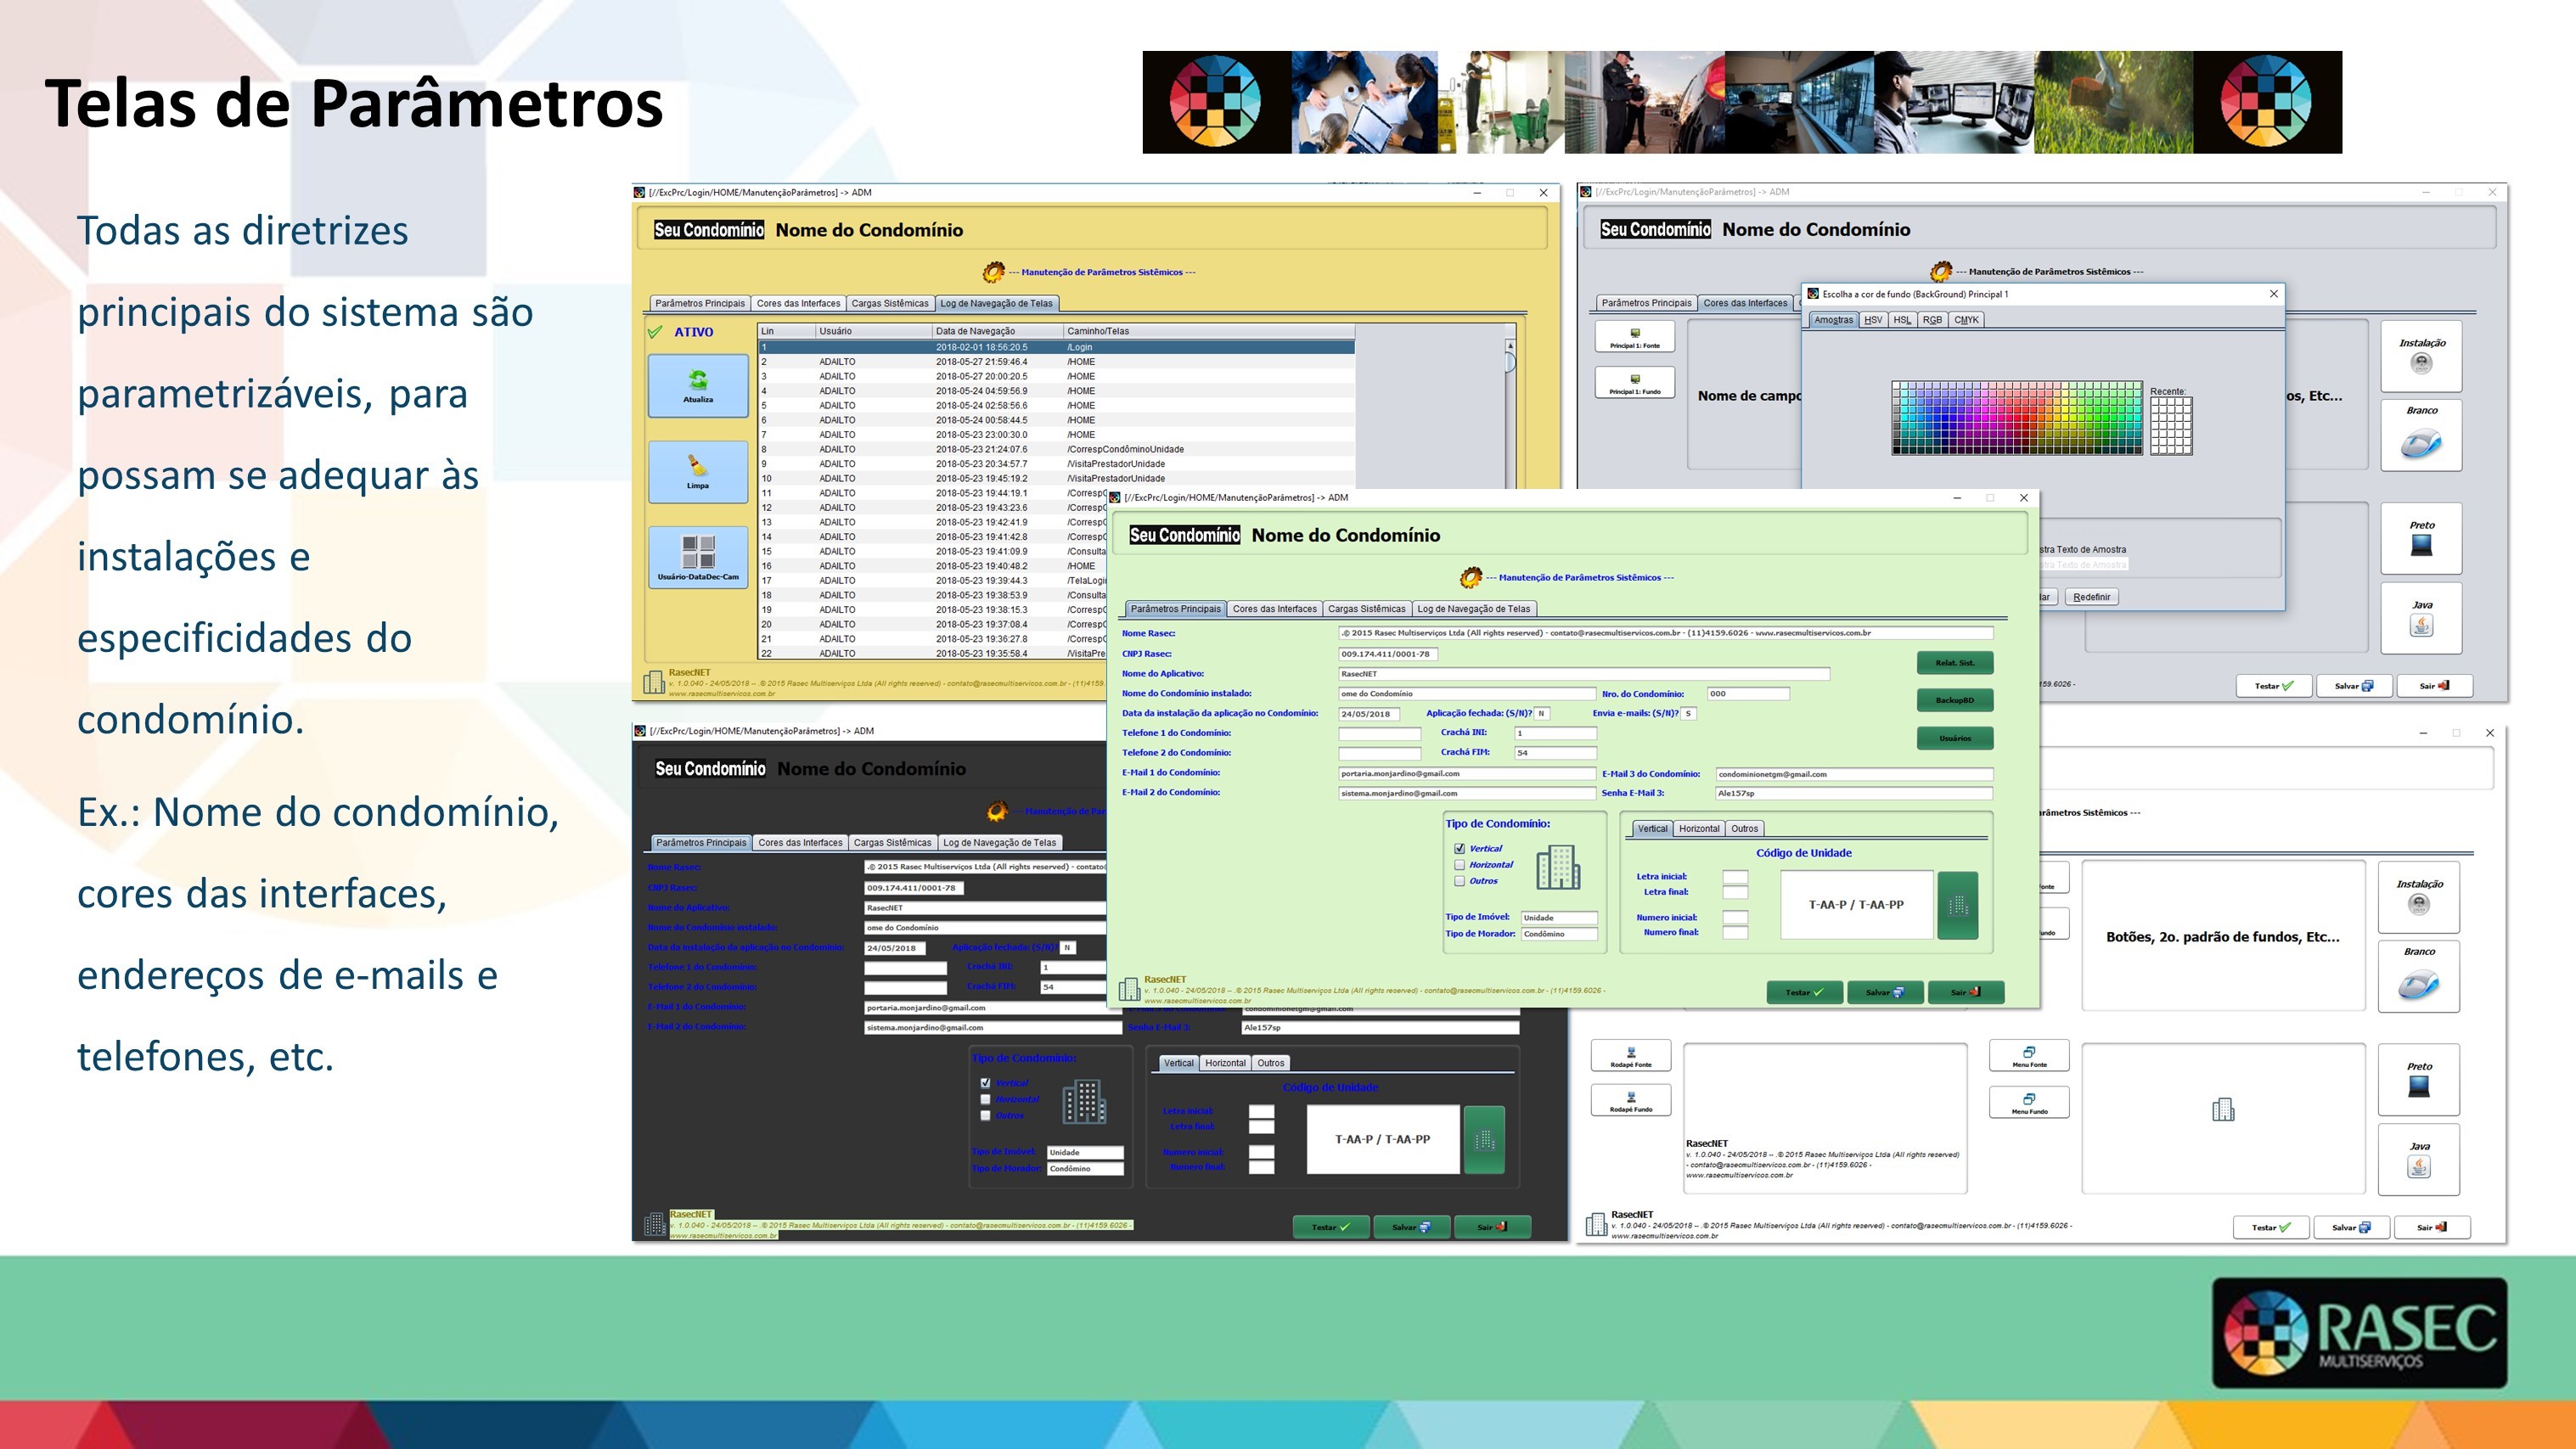Click the E-Mail 1 do Condomínio field
The image size is (2576, 1449).
coord(1466,773)
